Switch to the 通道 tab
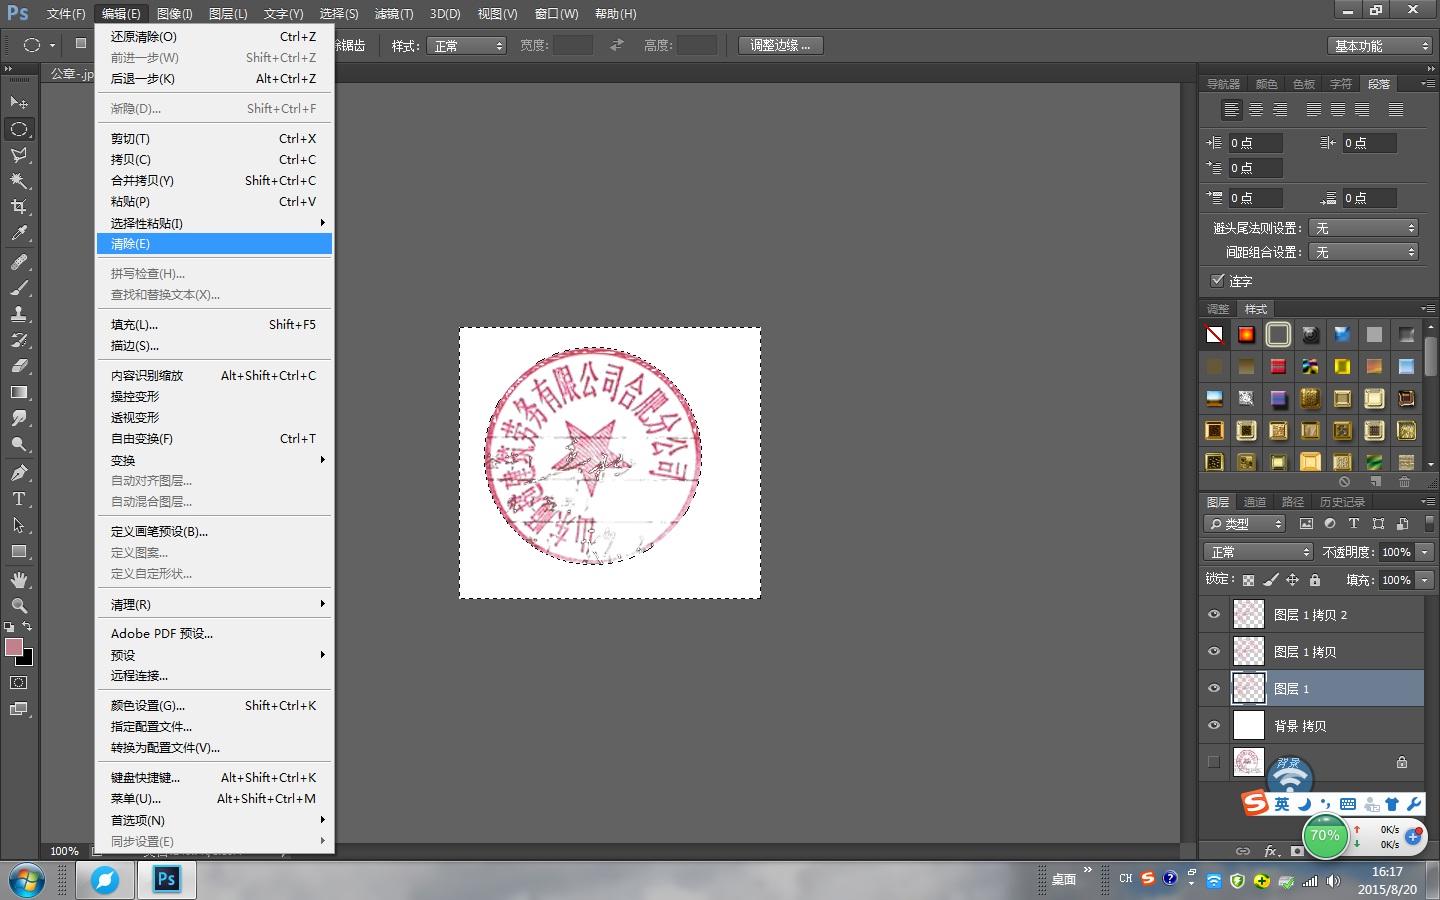Image resolution: width=1440 pixels, height=900 pixels. pos(1255,502)
